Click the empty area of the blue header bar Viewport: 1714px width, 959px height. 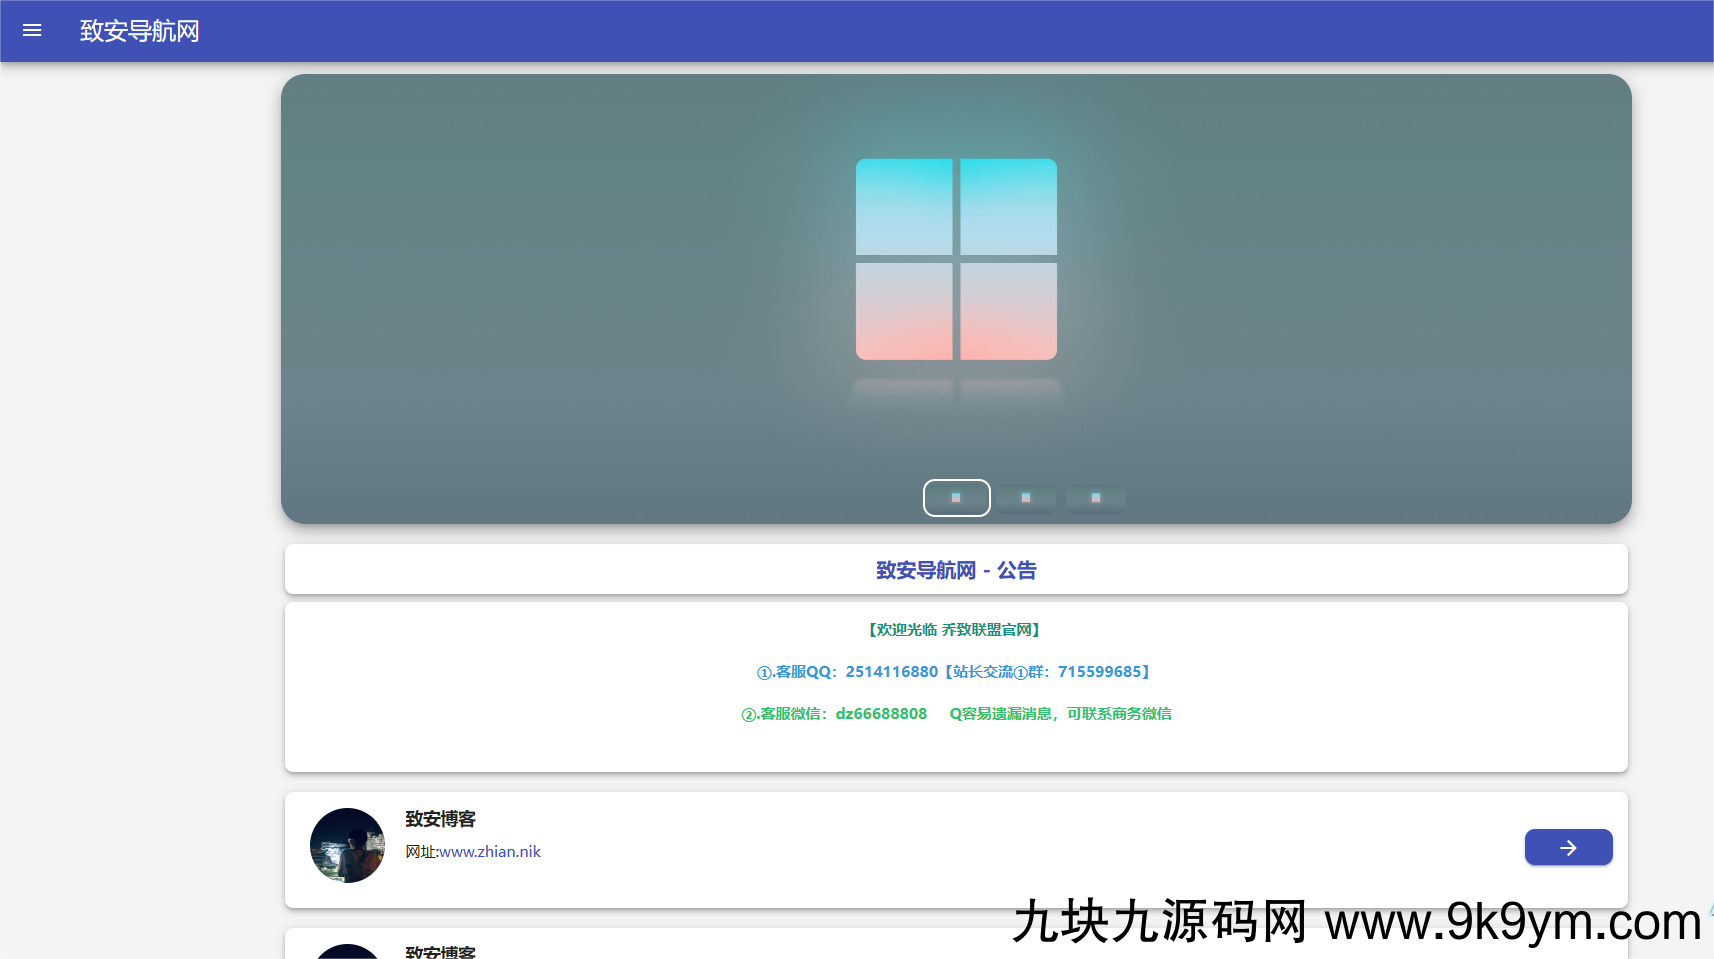[900, 31]
